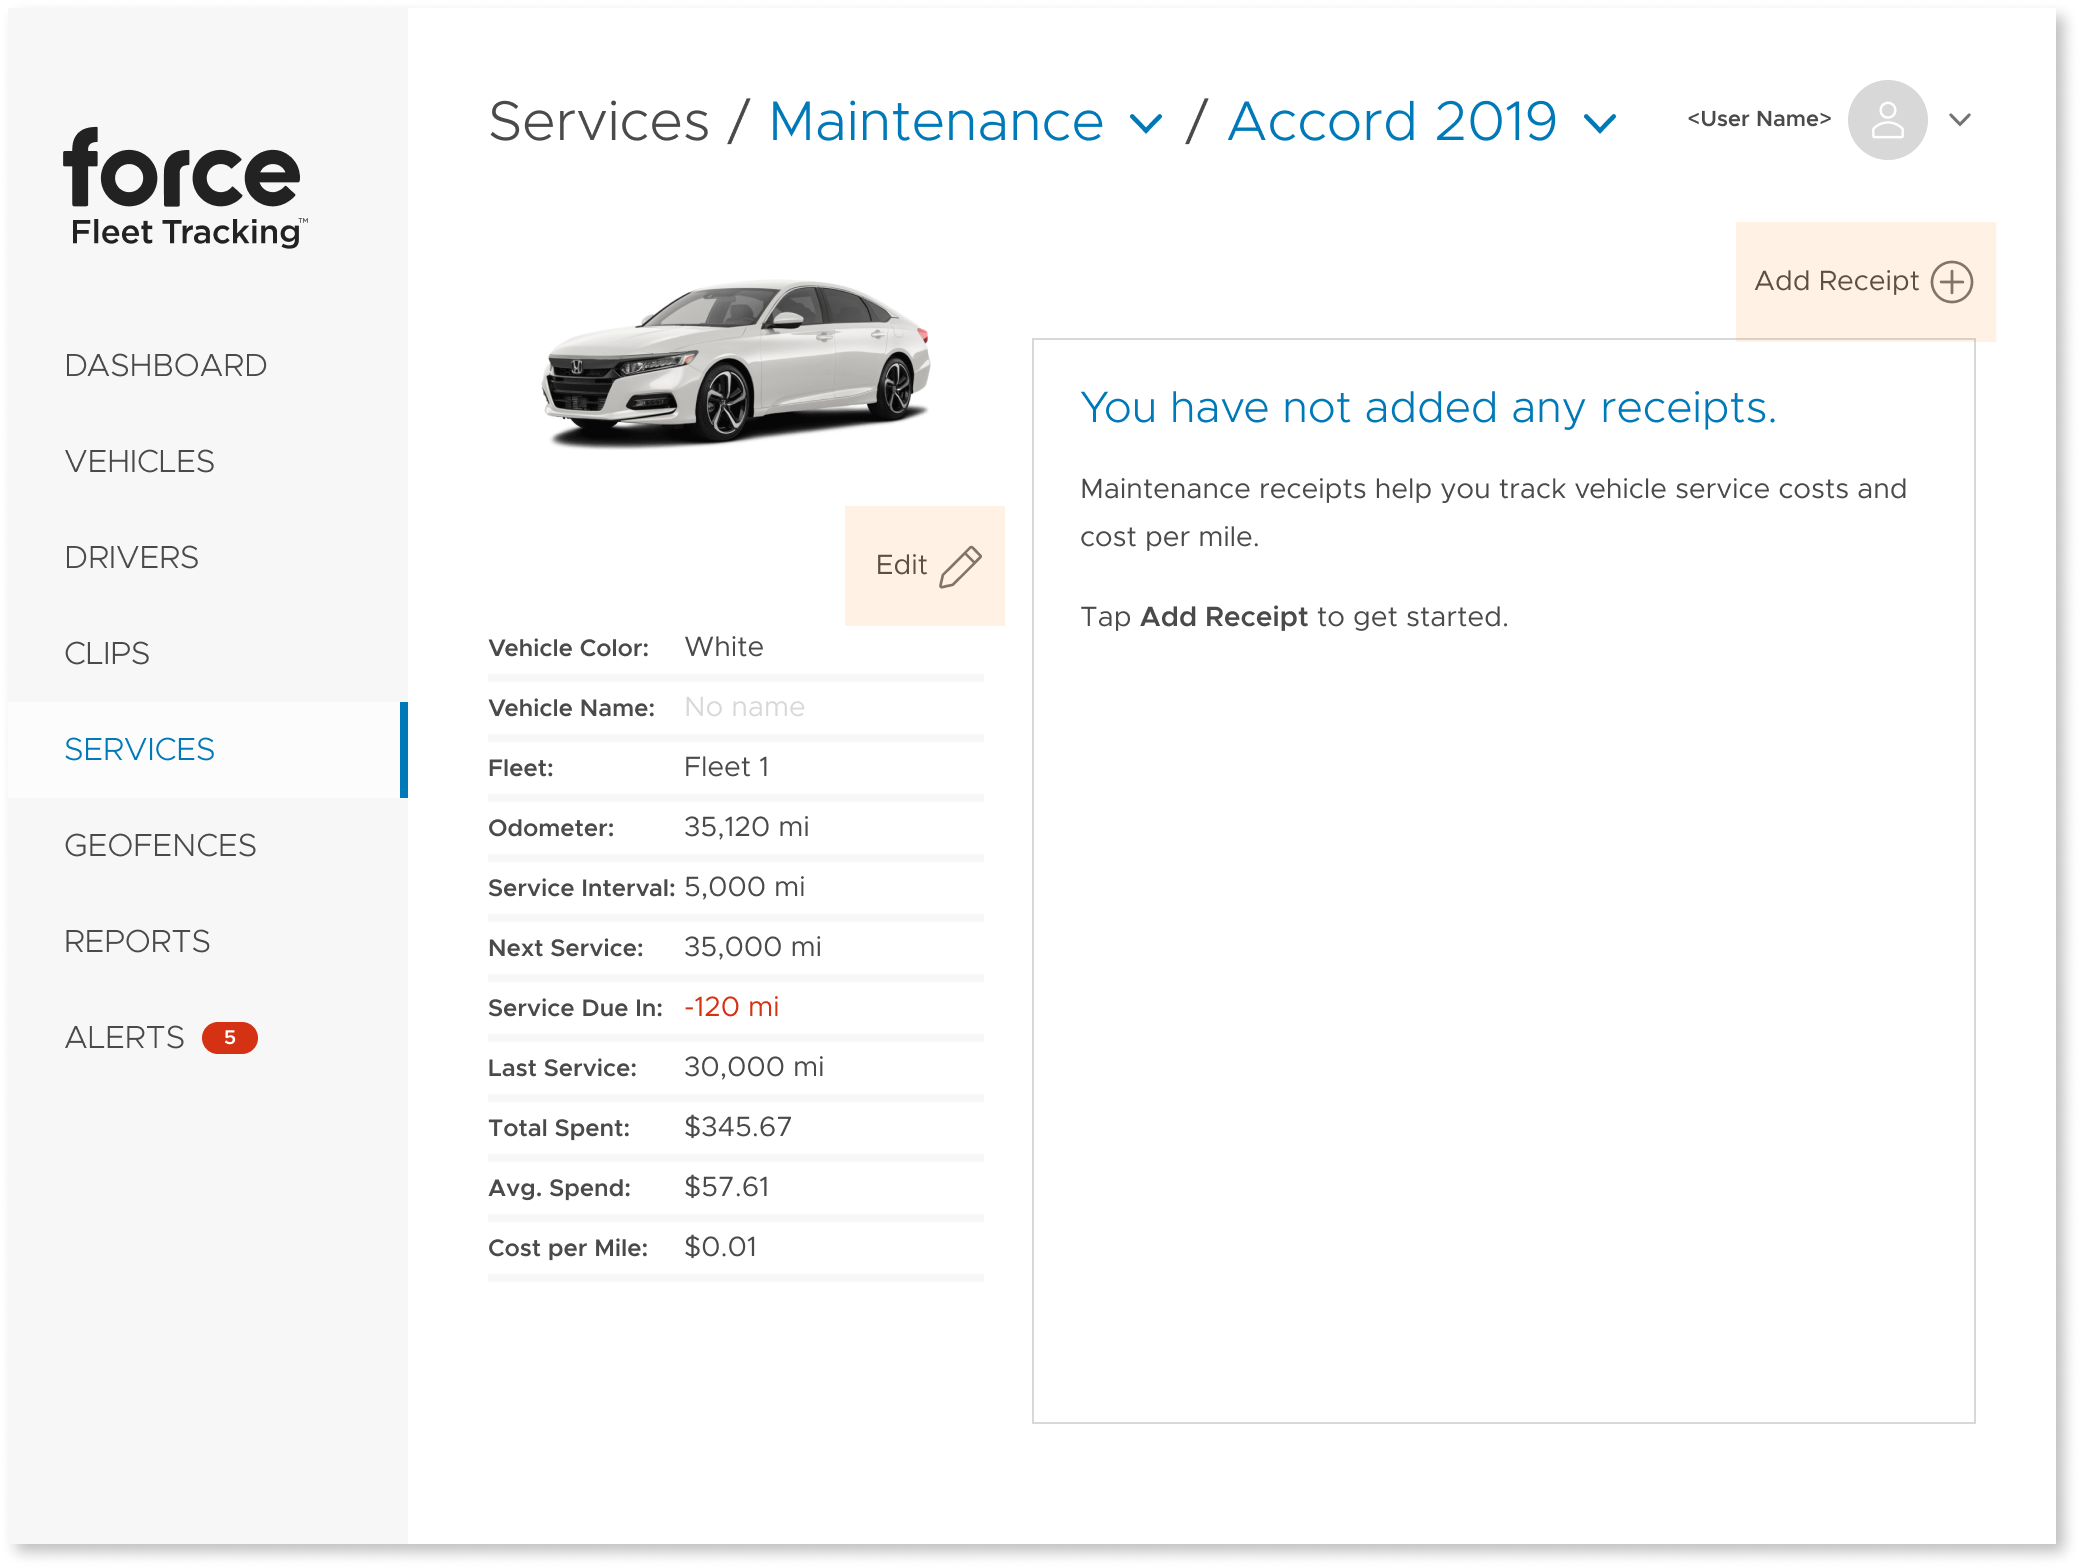Click the Cost per Mile value $0.01
The image size is (2080, 1568).
(721, 1247)
